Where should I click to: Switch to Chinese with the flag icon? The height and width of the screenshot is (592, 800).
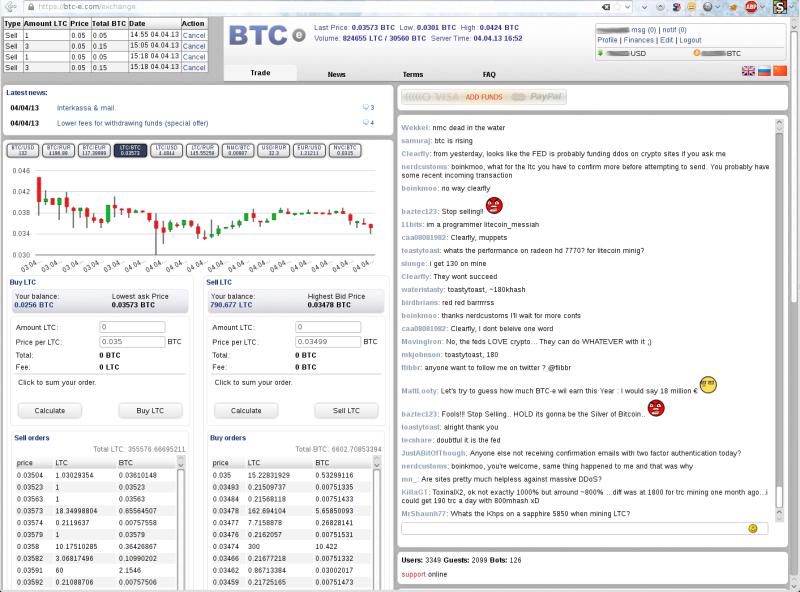[x=780, y=70]
